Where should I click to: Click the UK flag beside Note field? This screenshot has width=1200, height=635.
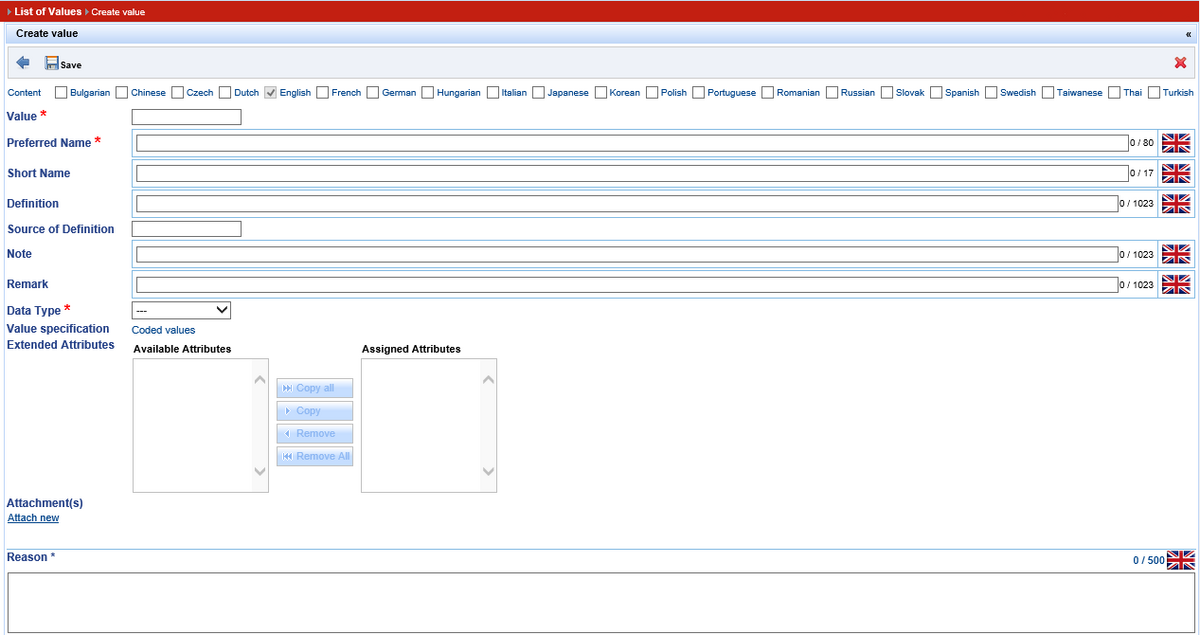tap(1176, 254)
